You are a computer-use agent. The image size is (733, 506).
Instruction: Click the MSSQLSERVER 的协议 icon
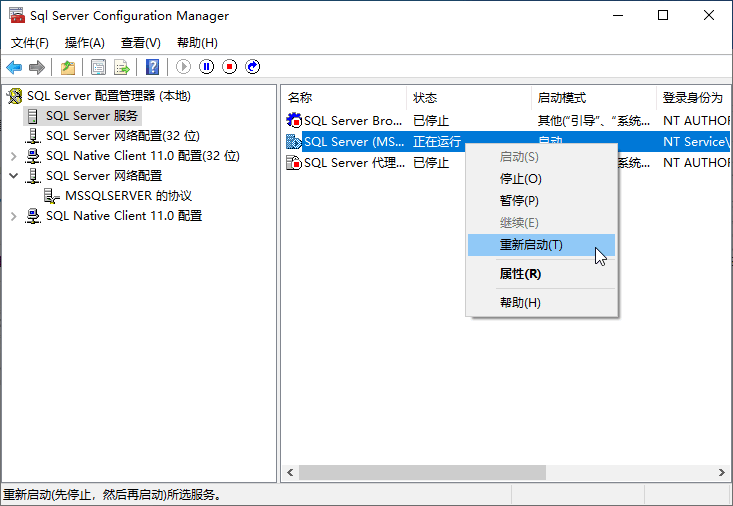[51, 196]
